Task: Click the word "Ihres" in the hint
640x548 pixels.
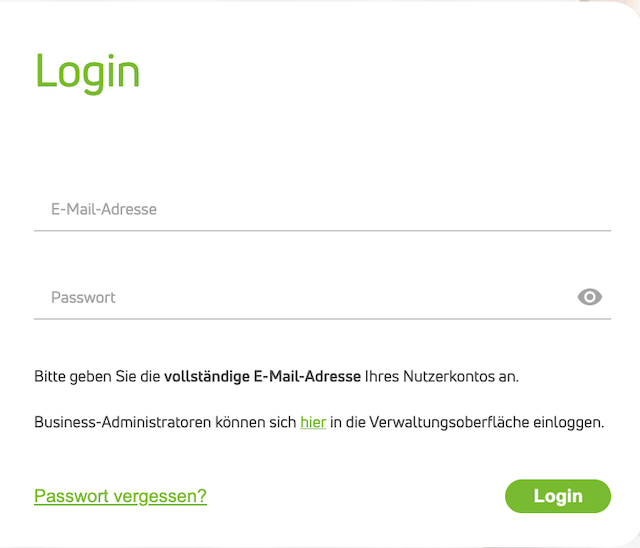Action: coord(382,377)
